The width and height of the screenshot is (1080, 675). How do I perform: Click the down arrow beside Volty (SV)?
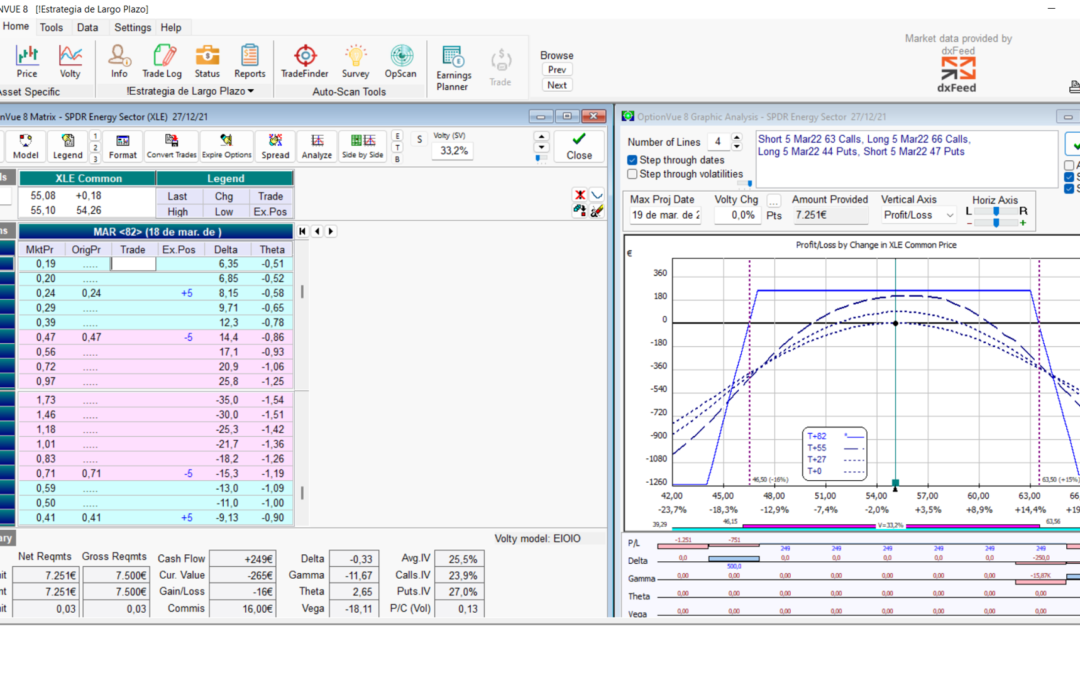(541, 147)
